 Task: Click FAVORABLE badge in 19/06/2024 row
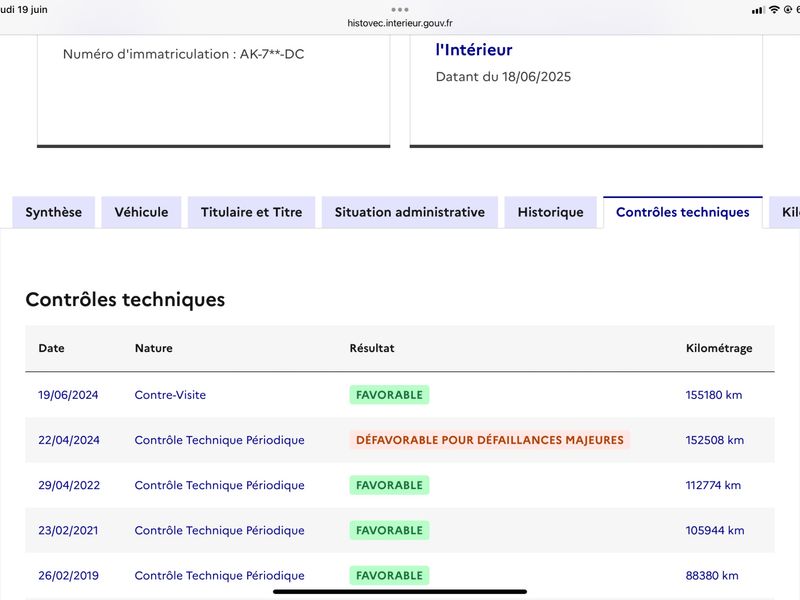pos(389,395)
